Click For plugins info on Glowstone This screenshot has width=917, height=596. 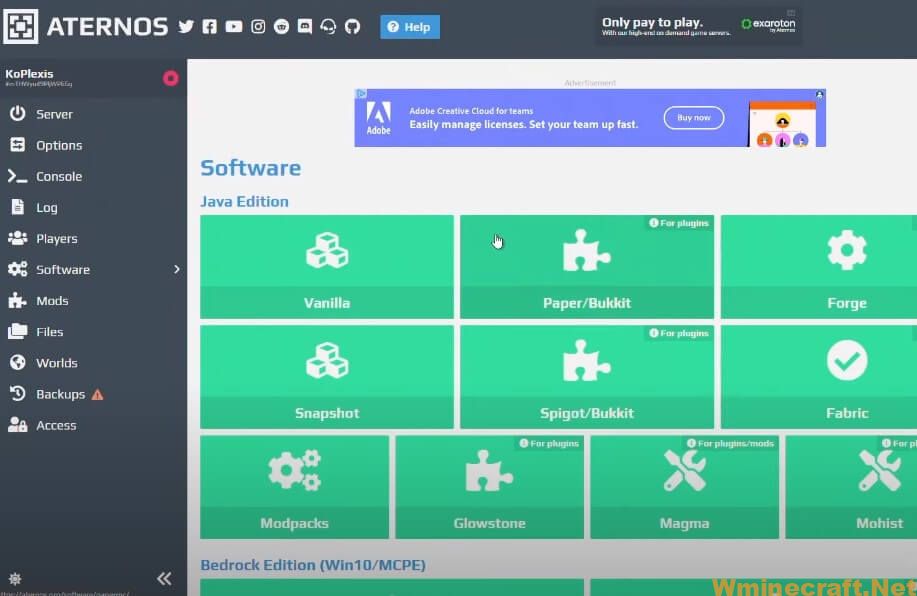549,443
